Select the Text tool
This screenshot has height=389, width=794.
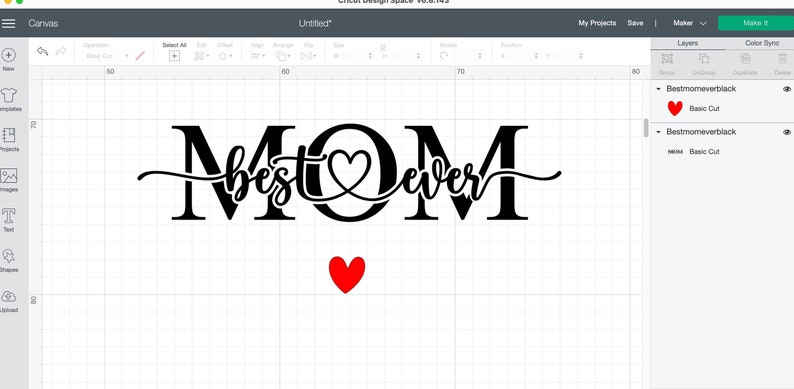9,220
